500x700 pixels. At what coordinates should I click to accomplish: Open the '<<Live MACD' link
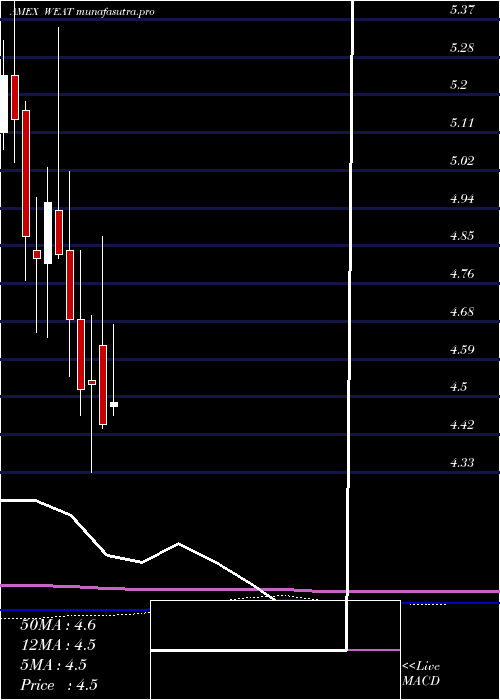tap(421, 674)
